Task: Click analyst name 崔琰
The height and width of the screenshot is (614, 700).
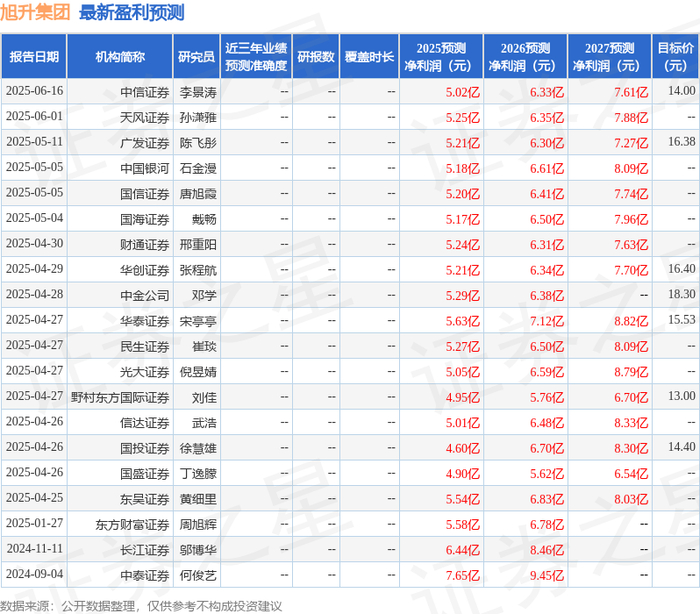Action: pos(204,347)
